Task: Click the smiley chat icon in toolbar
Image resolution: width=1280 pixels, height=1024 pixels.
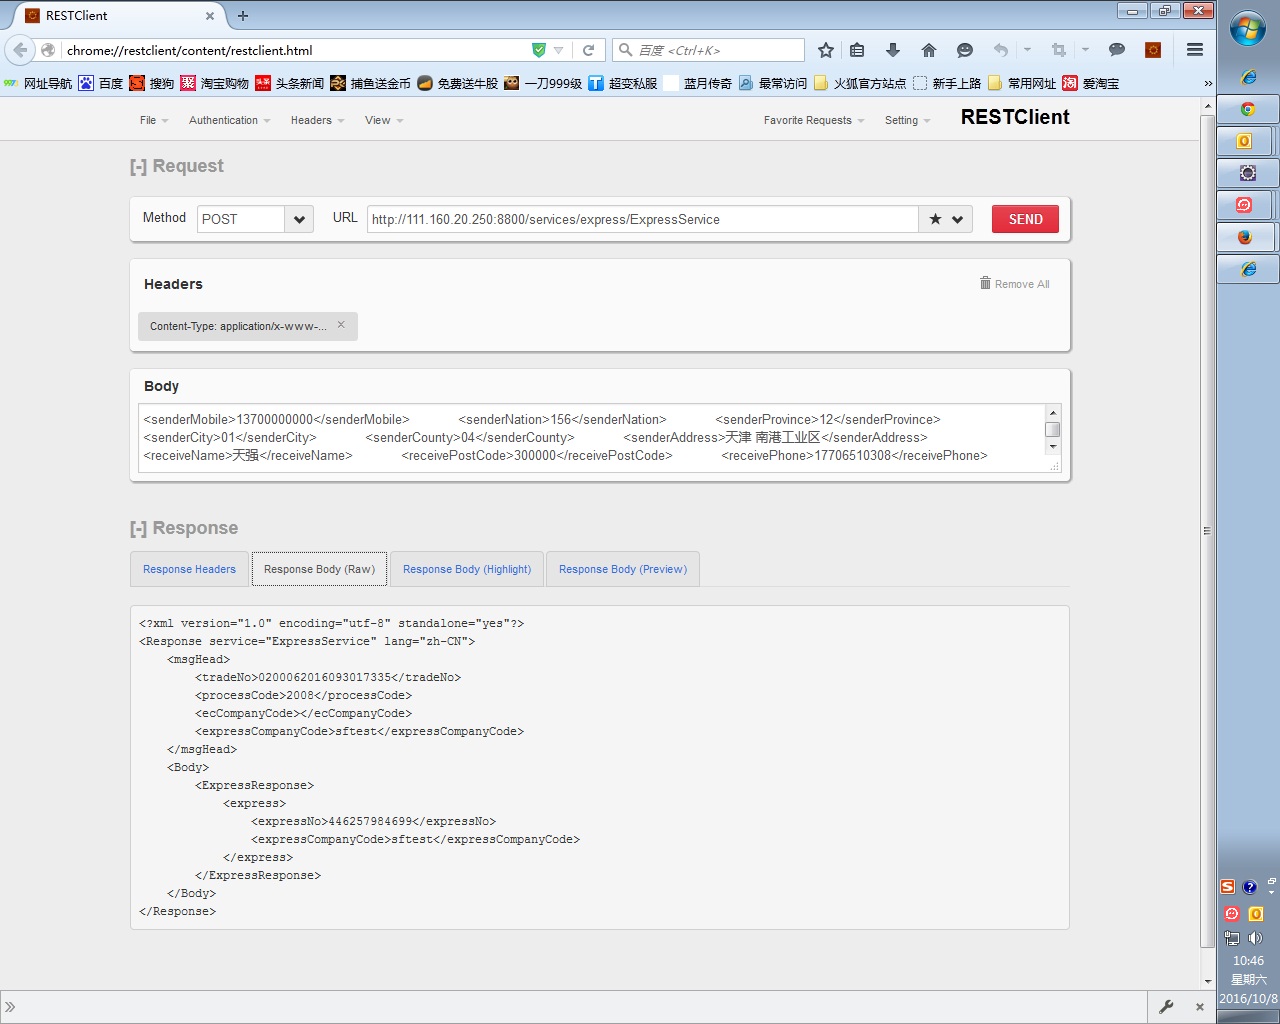Action: pyautogui.click(x=965, y=50)
